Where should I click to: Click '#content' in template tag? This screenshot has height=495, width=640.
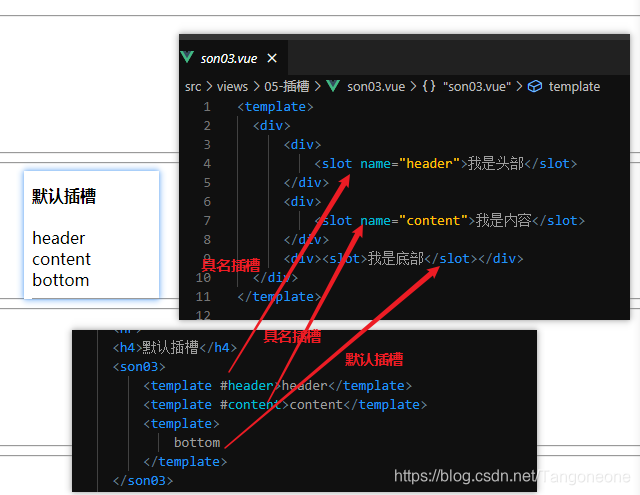tap(251, 405)
